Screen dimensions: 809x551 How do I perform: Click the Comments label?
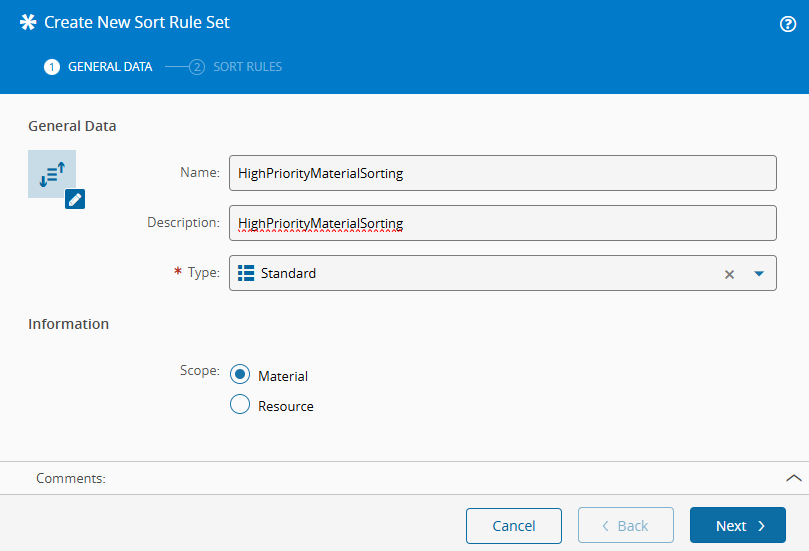point(71,479)
